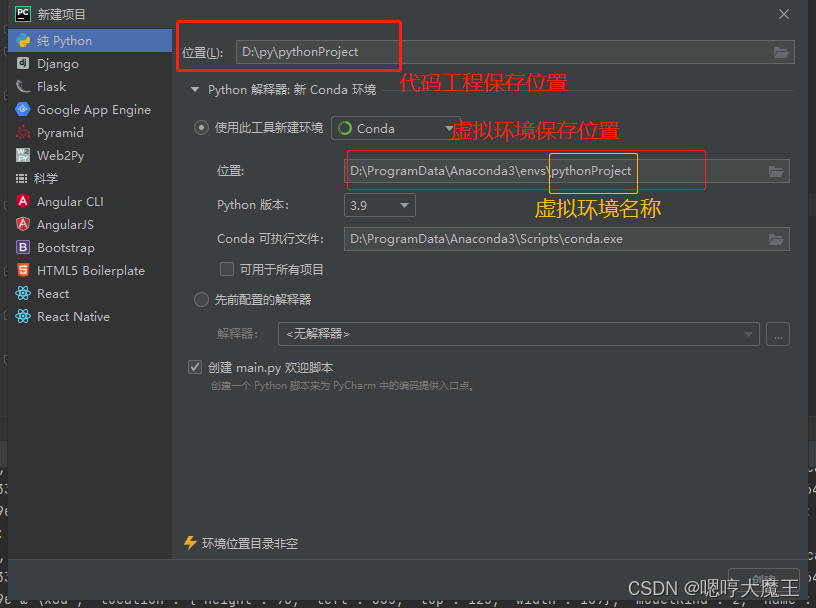Click the PyCharm logo in title bar
The width and height of the screenshot is (816, 608).
coord(23,14)
